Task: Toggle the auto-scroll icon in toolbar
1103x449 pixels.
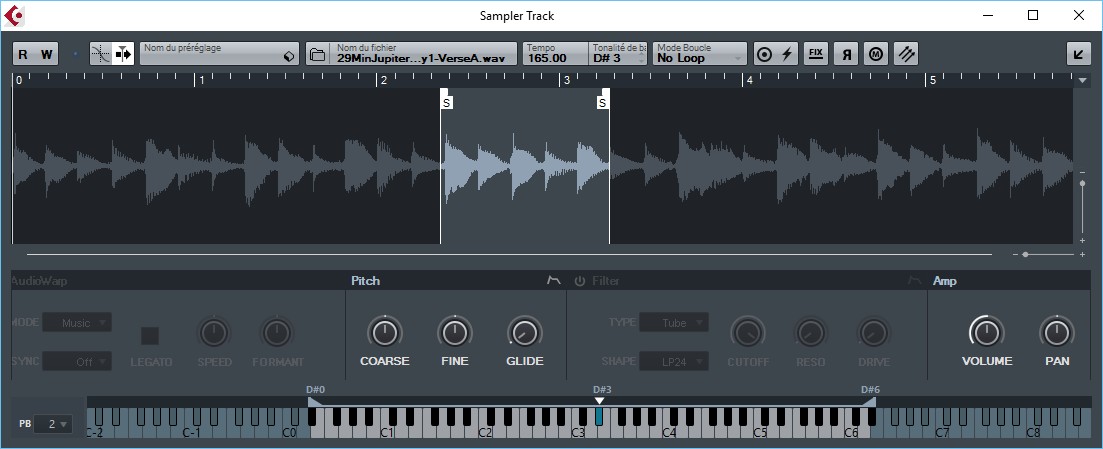Action: pyautogui.click(x=124, y=54)
